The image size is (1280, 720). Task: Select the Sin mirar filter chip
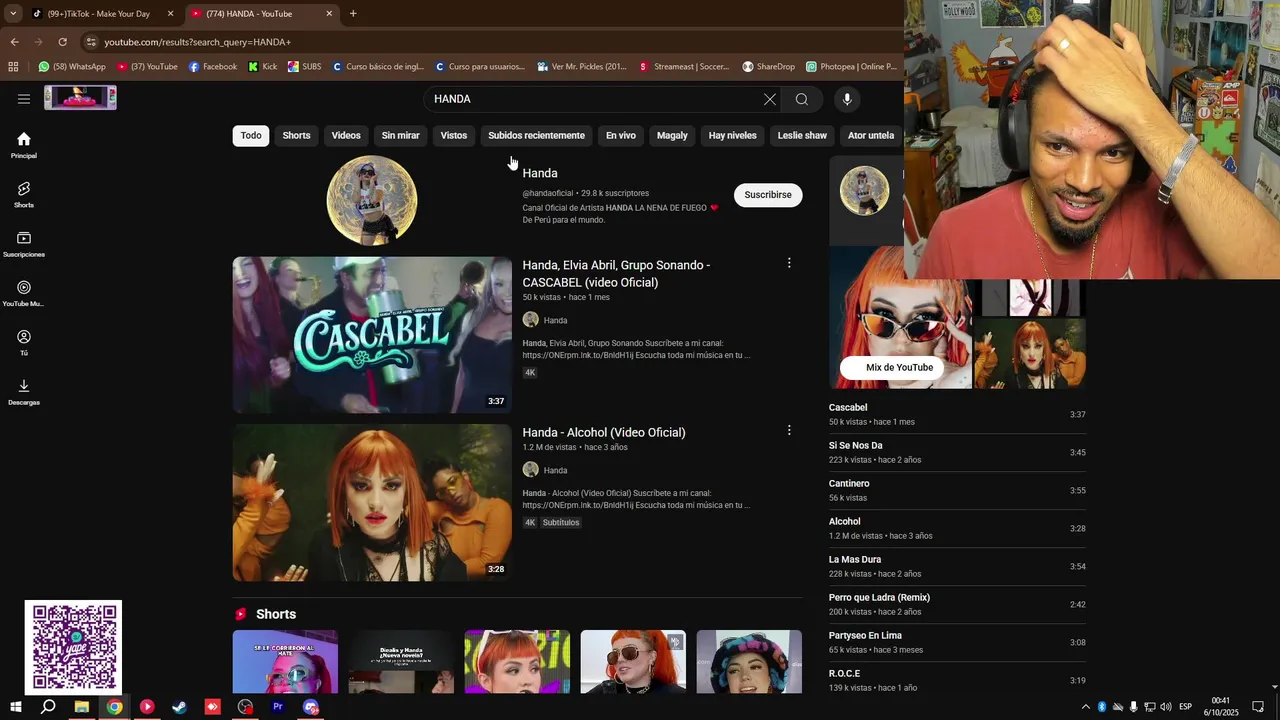point(400,135)
